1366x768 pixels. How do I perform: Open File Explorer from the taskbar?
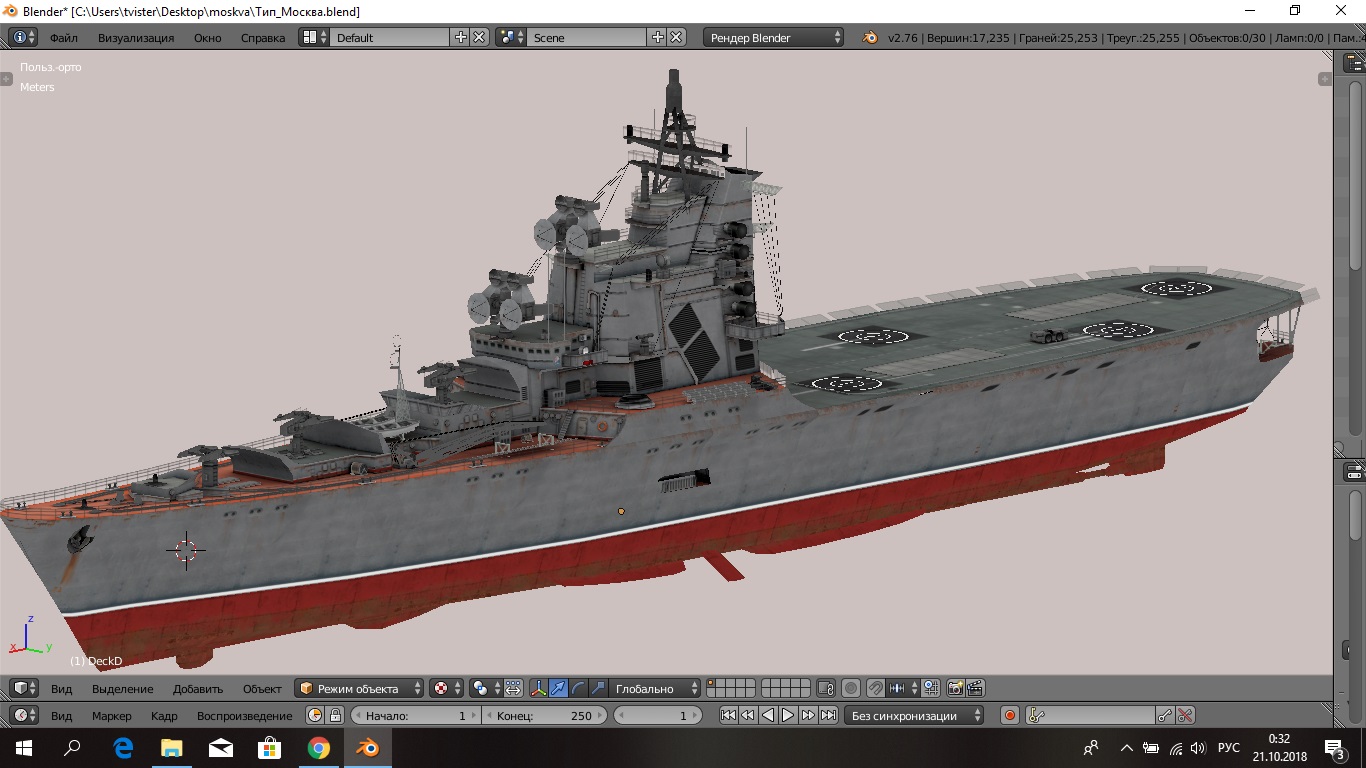tap(172, 748)
